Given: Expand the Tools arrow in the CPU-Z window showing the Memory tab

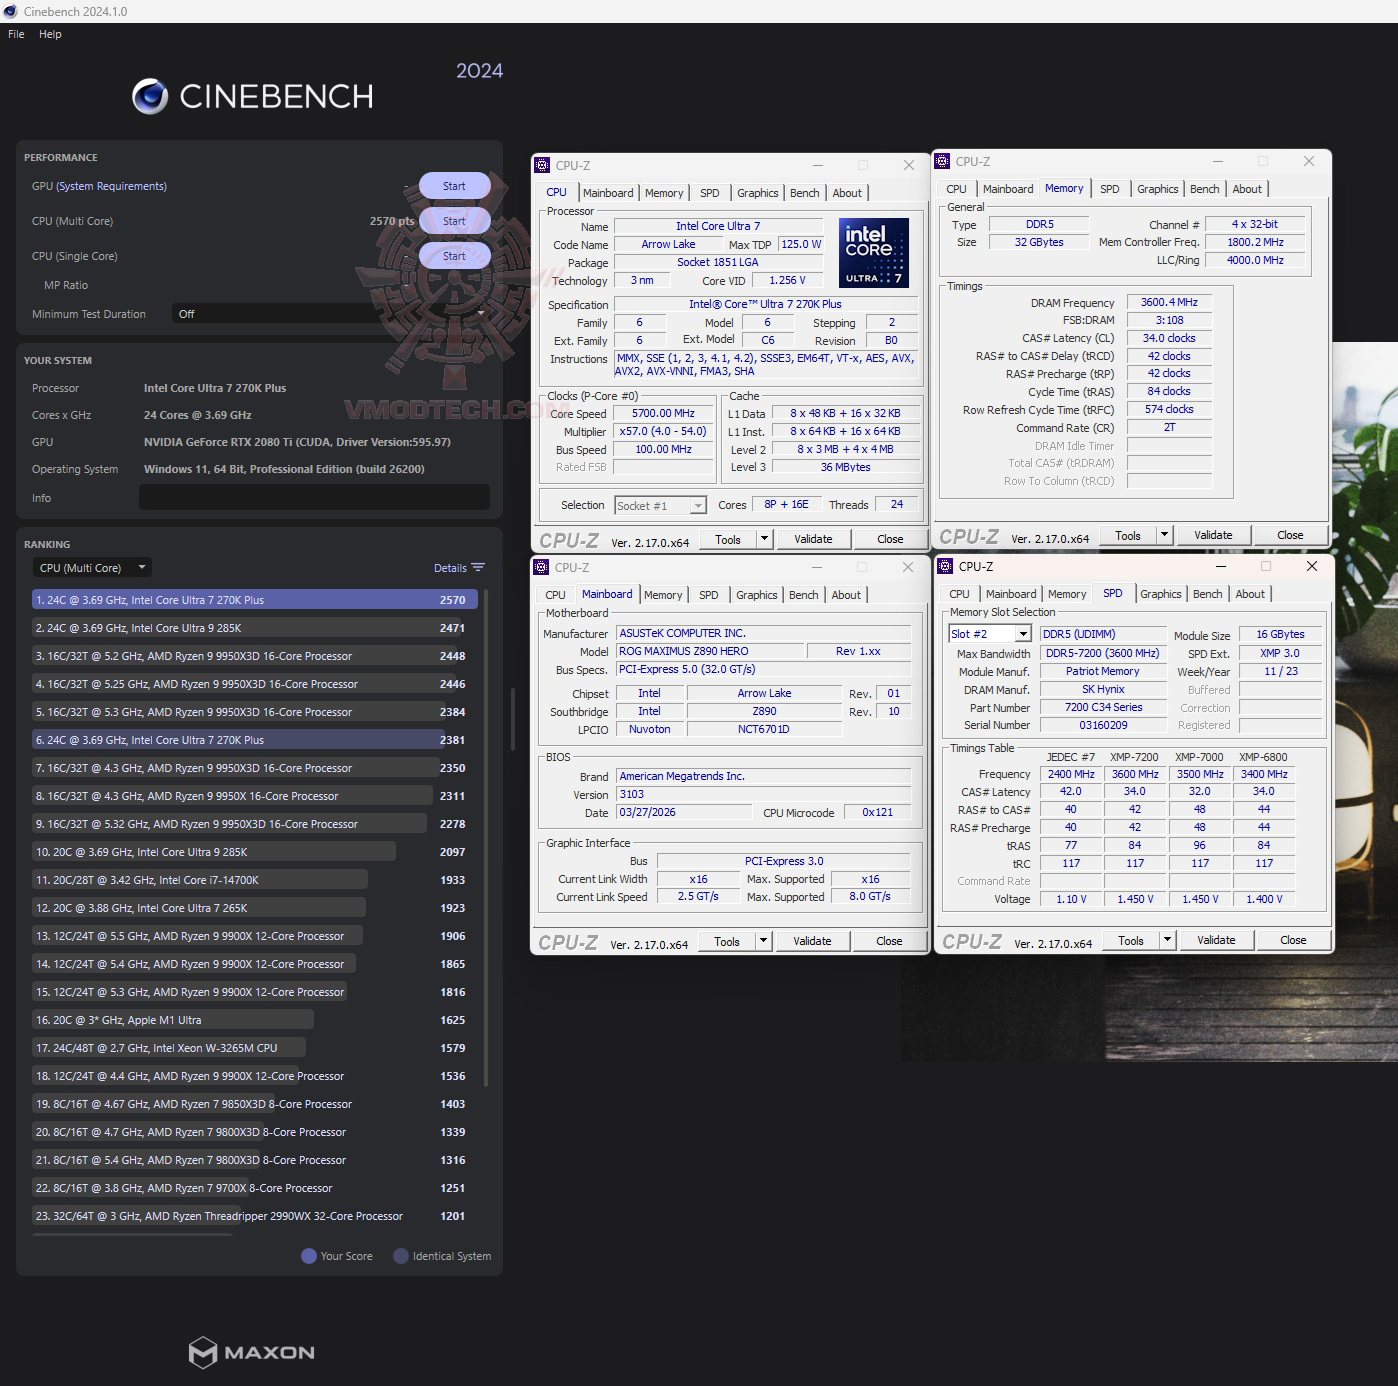Looking at the screenshot, I should [x=1164, y=535].
